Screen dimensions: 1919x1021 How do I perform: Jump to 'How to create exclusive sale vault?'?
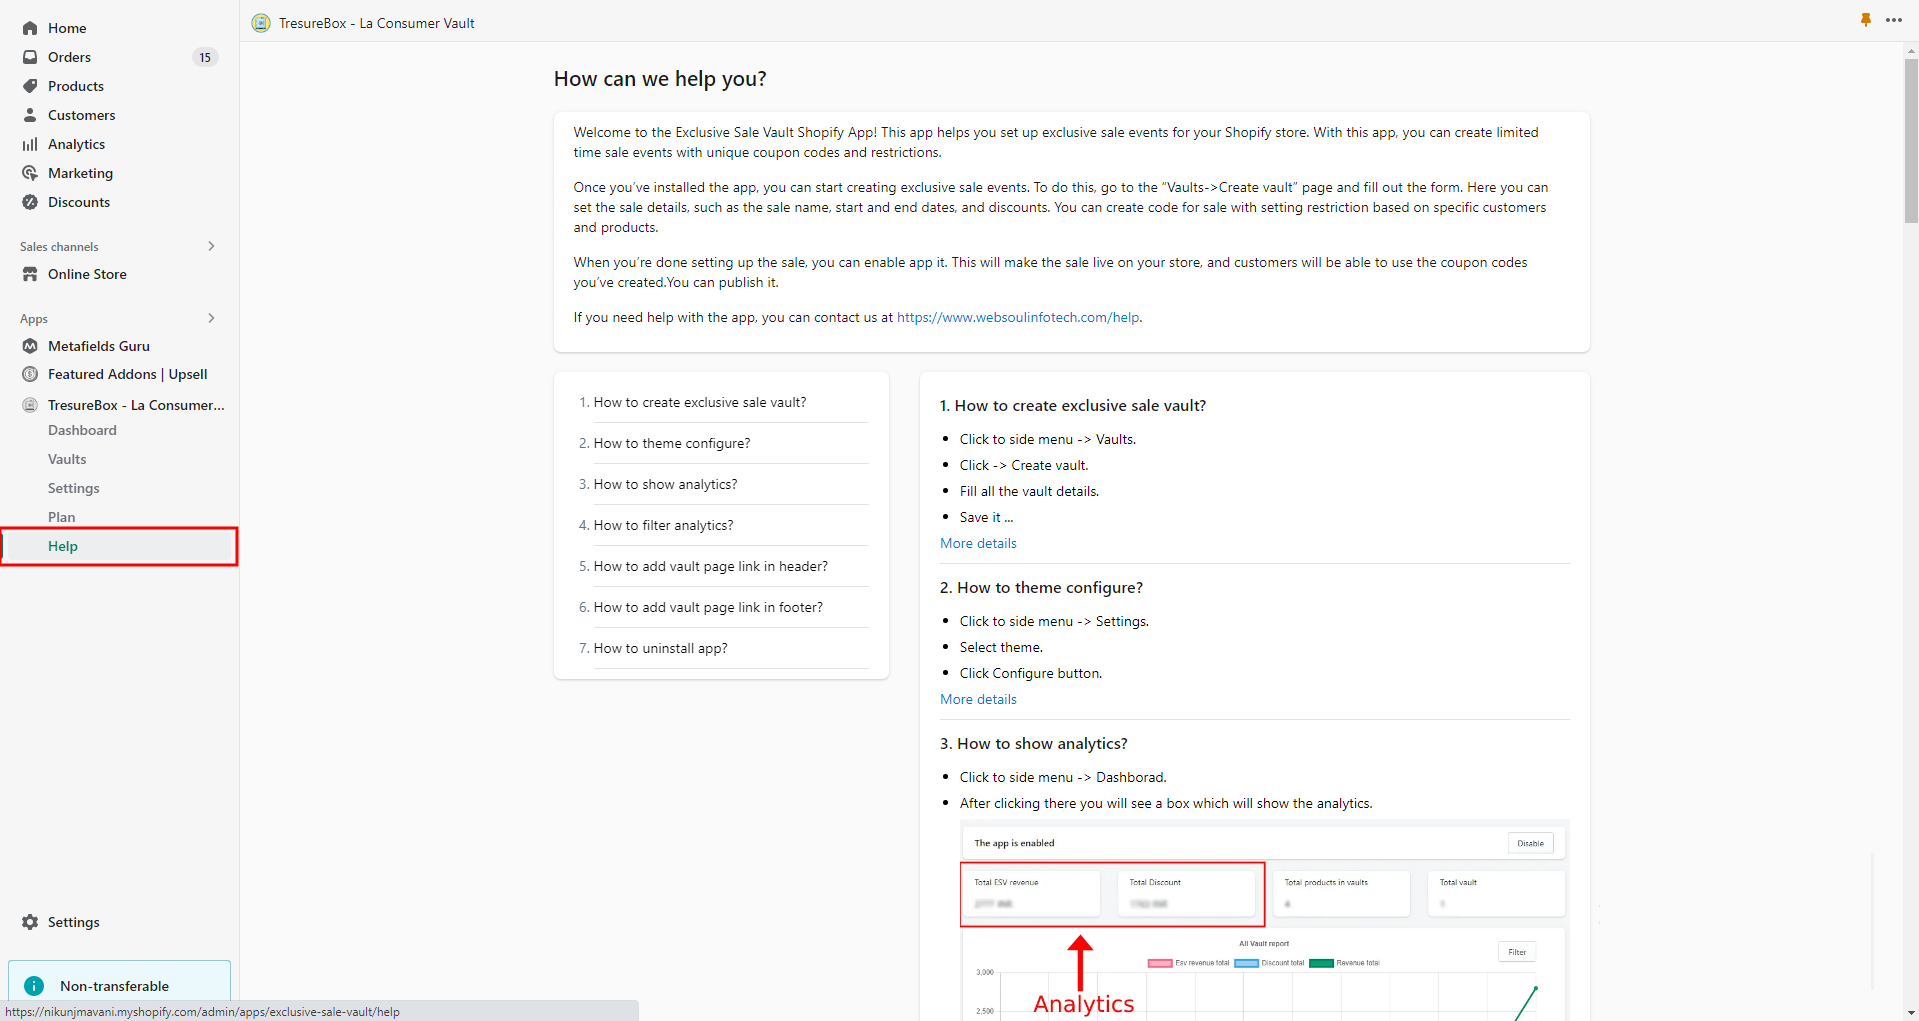click(x=700, y=402)
